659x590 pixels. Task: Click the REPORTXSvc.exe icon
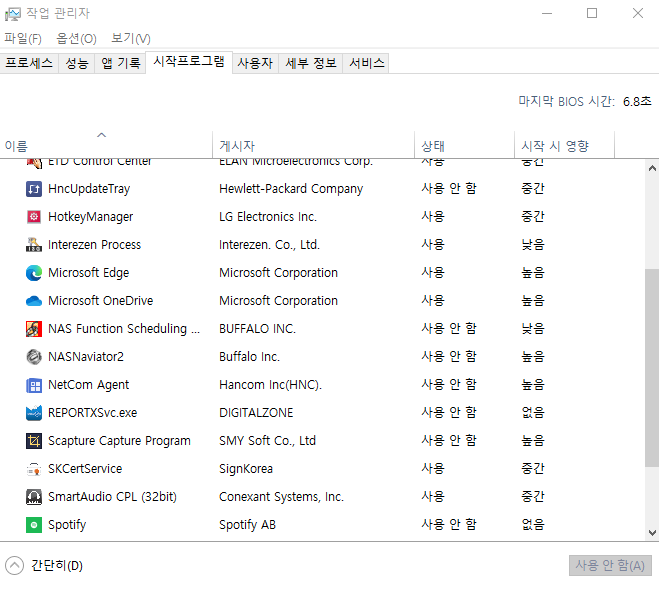pyautogui.click(x=34, y=413)
